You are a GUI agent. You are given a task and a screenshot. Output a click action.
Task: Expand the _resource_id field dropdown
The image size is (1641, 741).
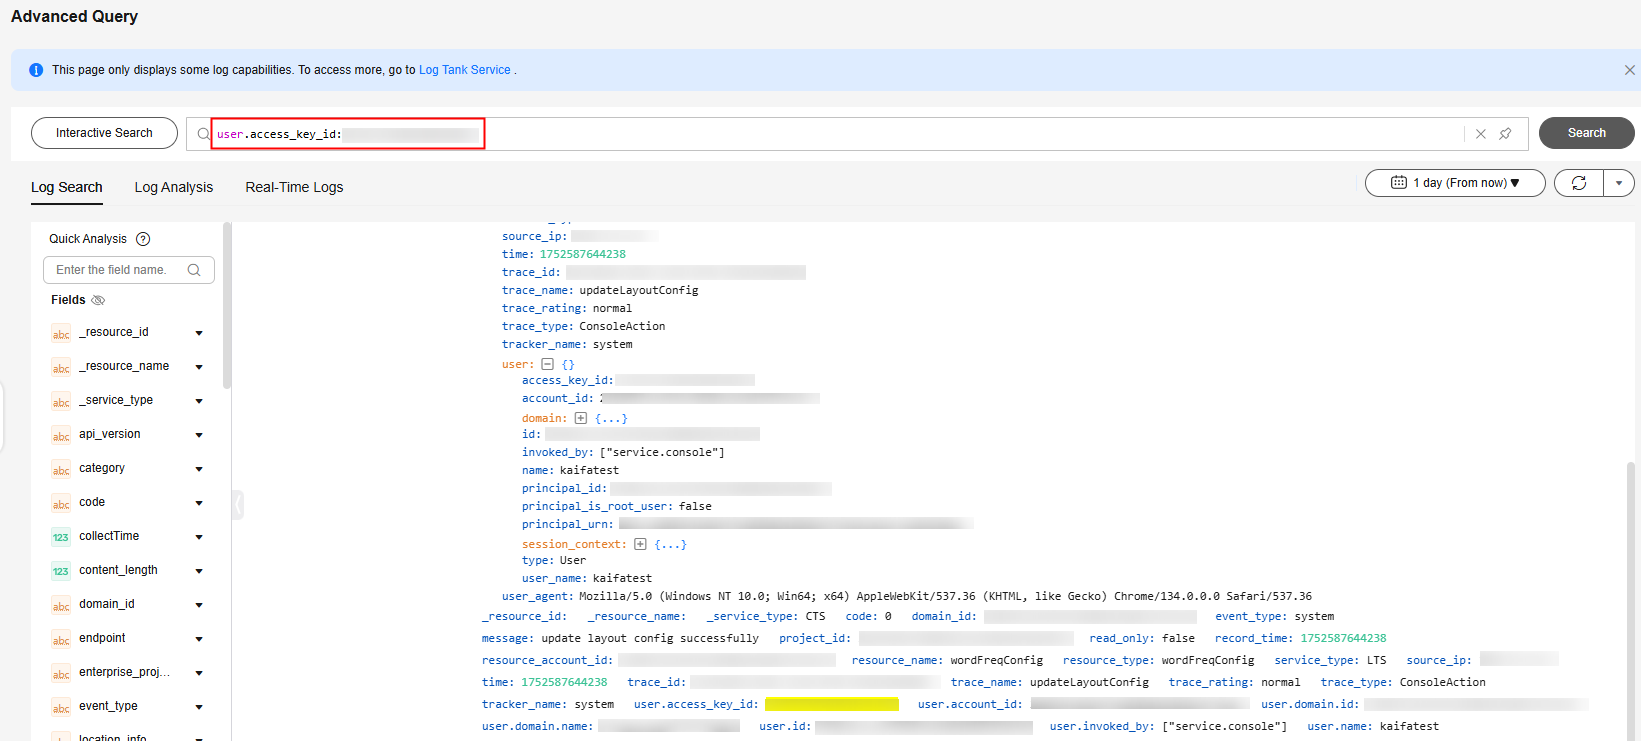coord(199,333)
